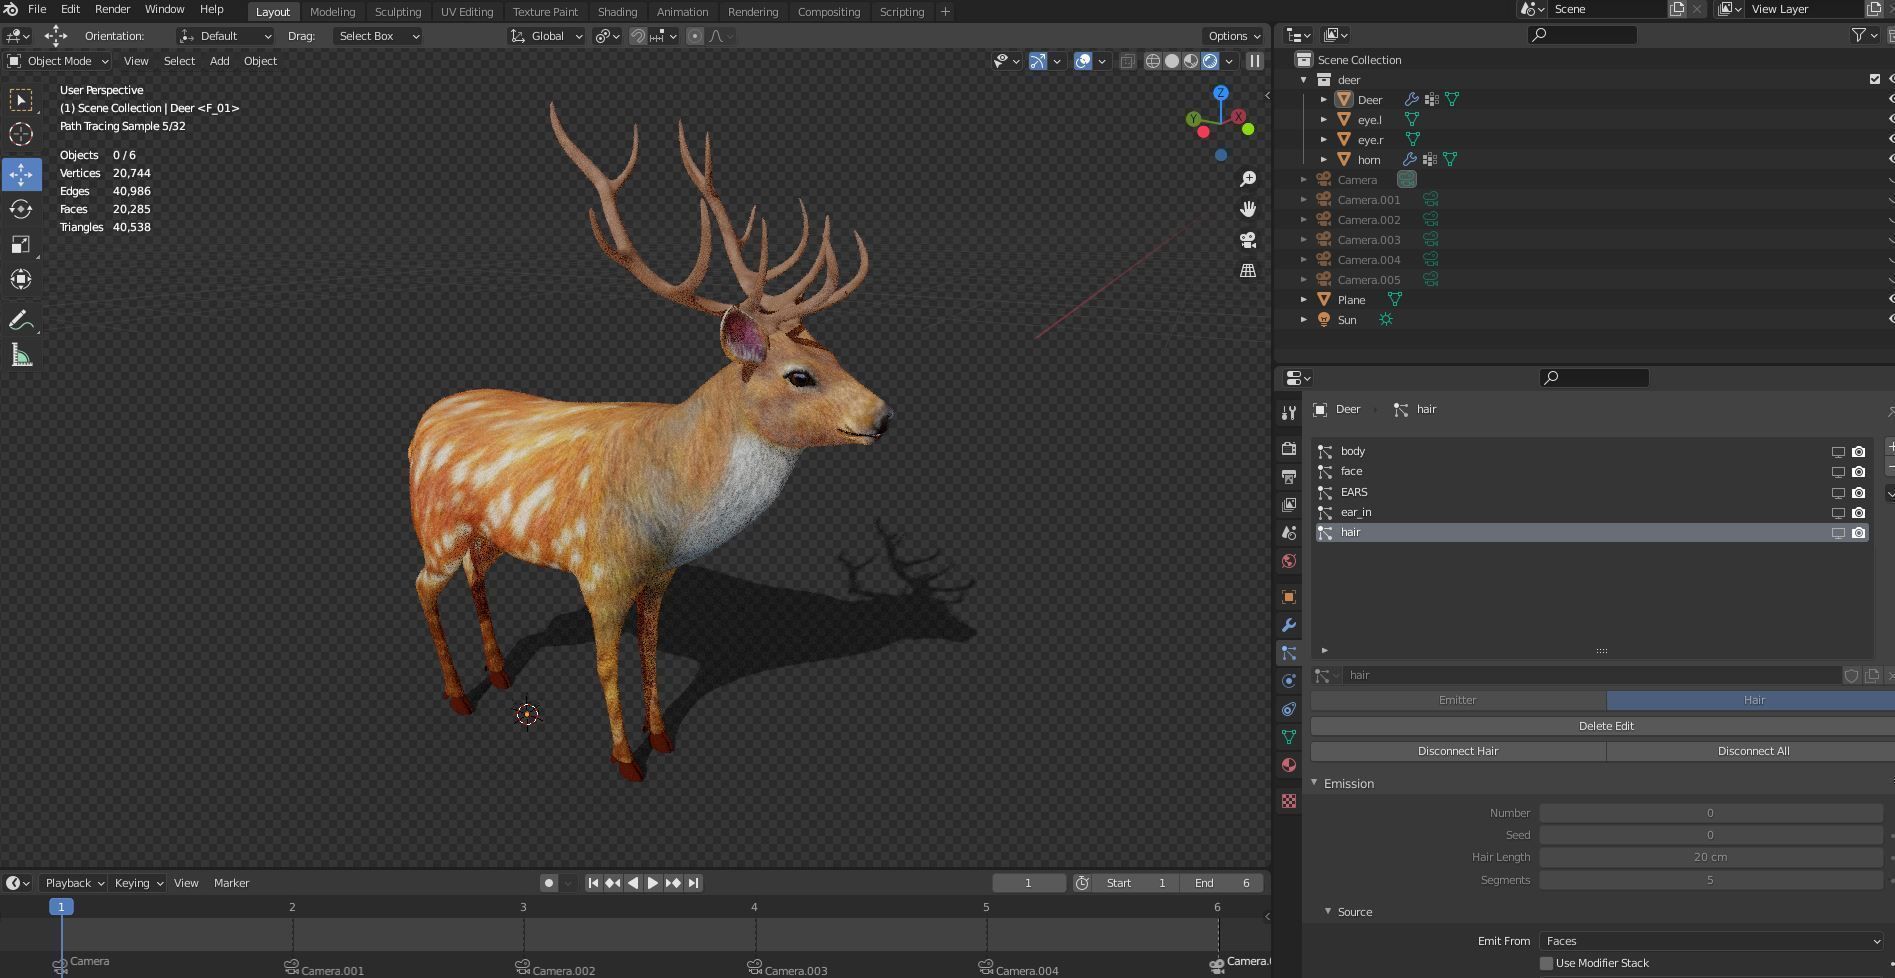Open the Global transform orientation dropdown
Image resolution: width=1895 pixels, height=978 pixels.
[x=547, y=36]
